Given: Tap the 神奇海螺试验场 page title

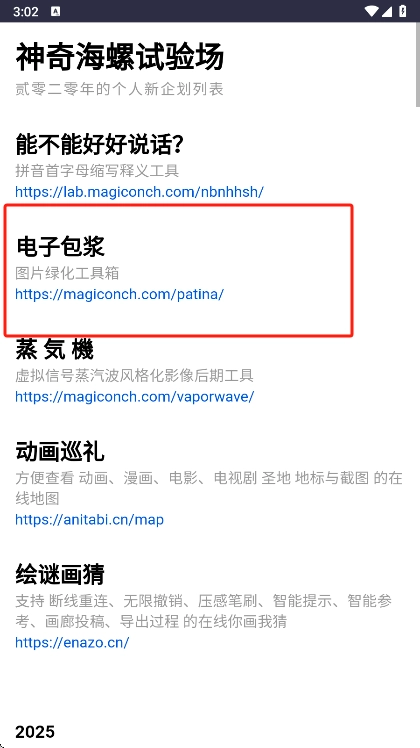Looking at the screenshot, I should [120, 58].
